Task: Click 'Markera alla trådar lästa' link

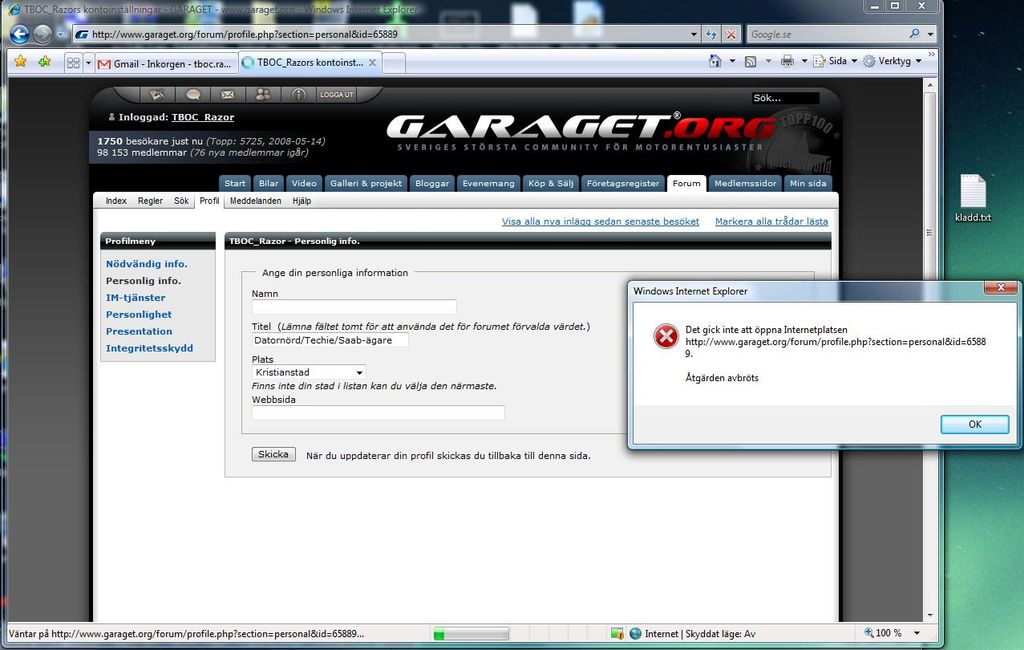Action: pyautogui.click(x=771, y=221)
